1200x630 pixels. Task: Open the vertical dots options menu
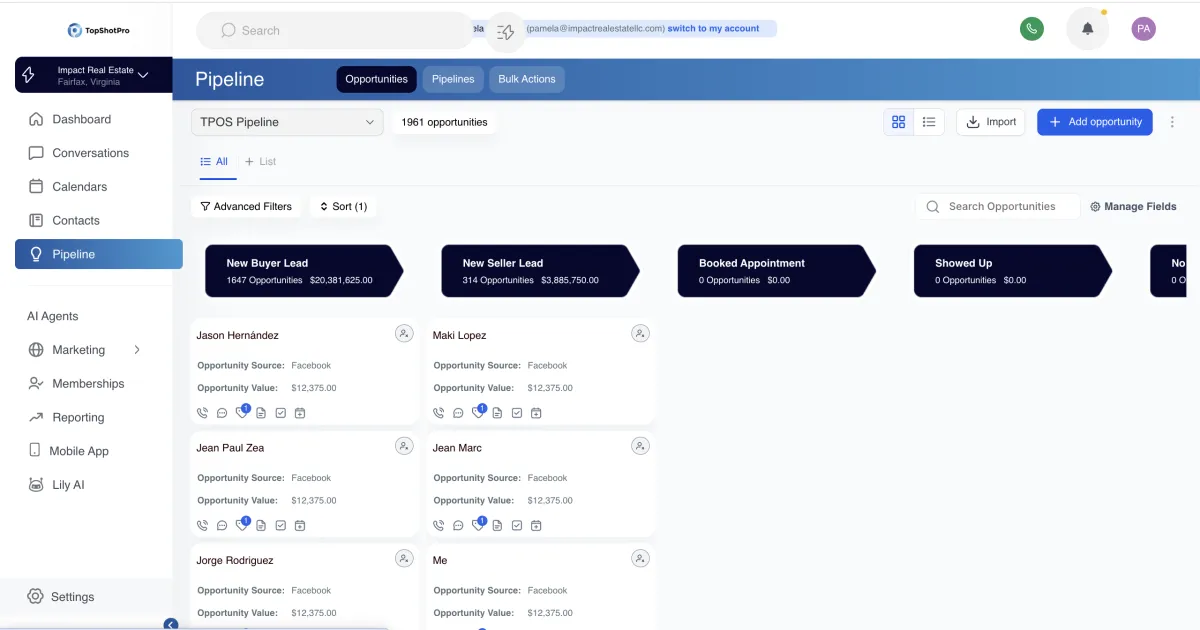coord(1172,122)
